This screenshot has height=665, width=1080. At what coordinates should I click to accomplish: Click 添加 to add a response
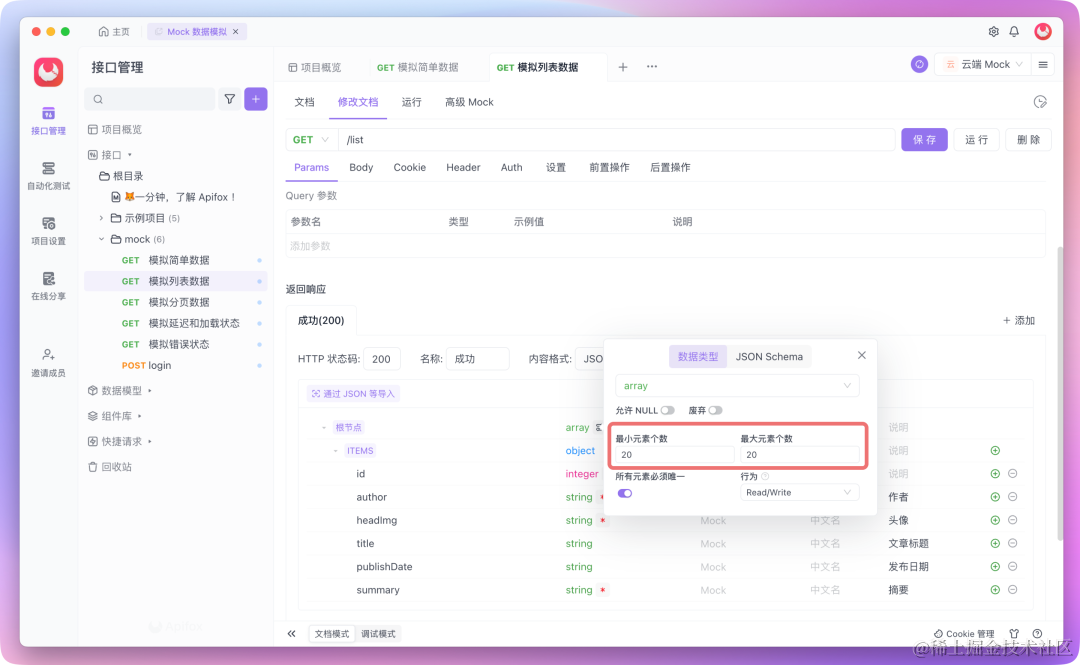click(1019, 320)
